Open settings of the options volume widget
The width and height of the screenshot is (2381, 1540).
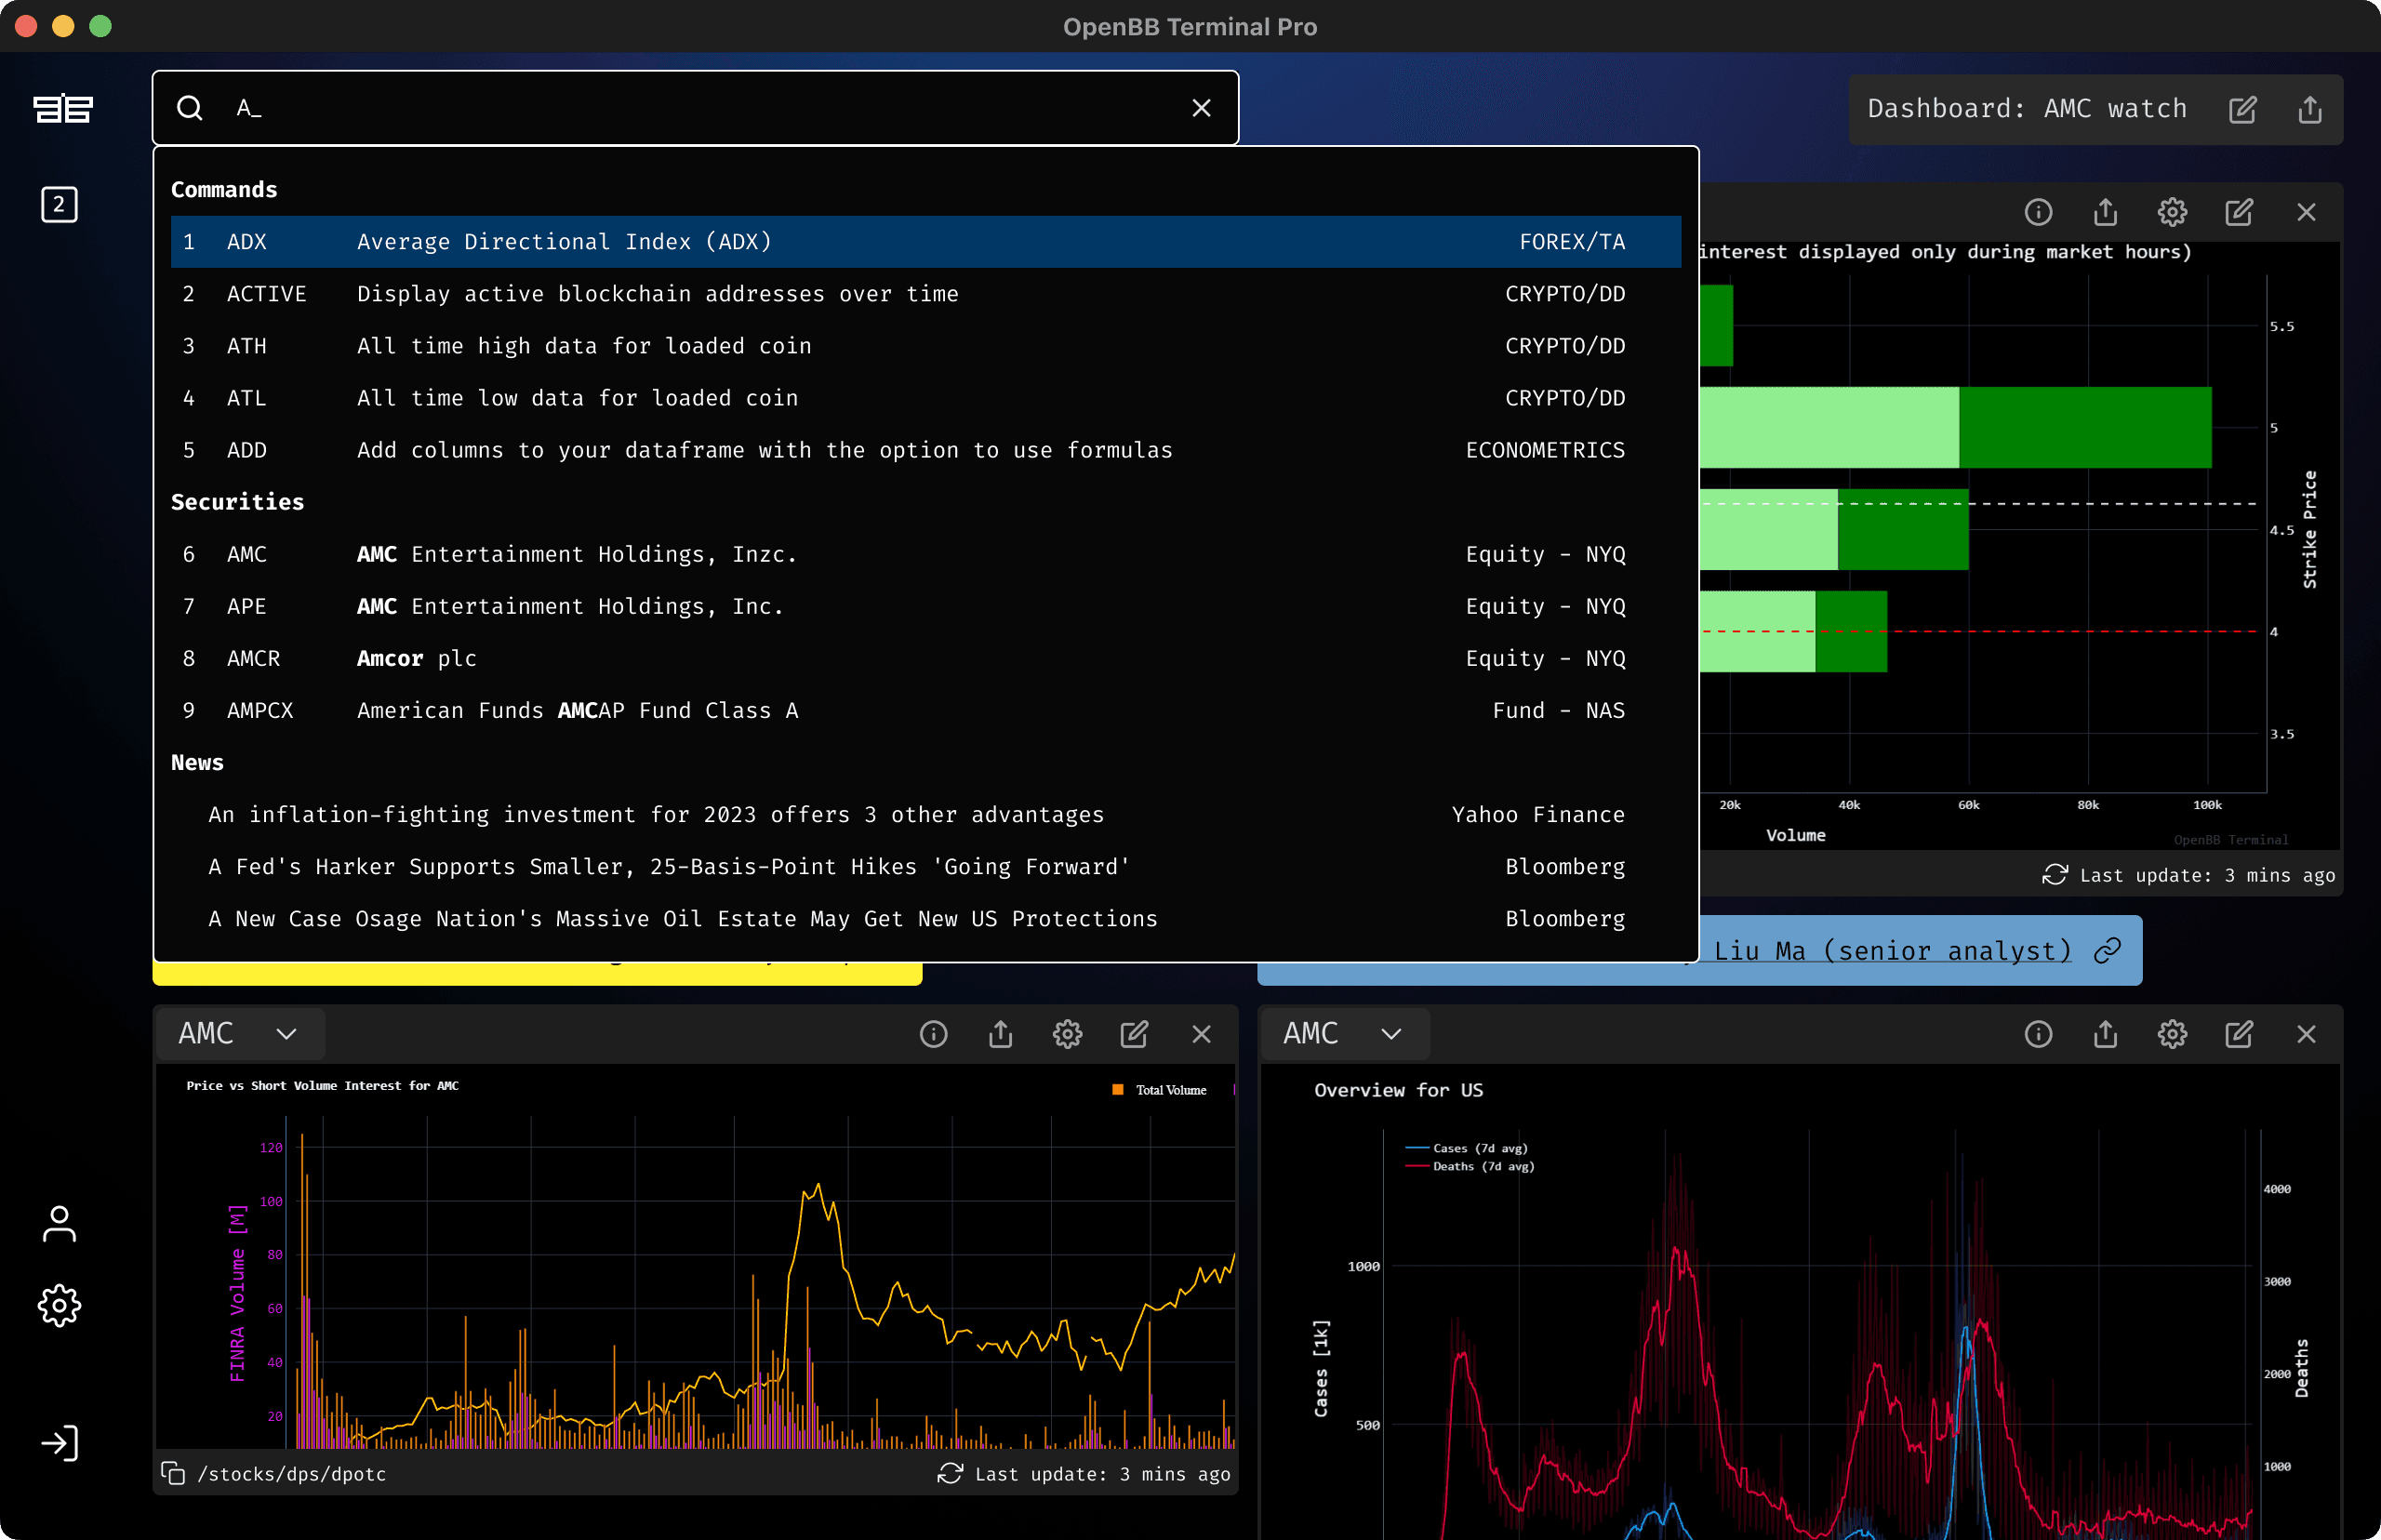point(2171,212)
